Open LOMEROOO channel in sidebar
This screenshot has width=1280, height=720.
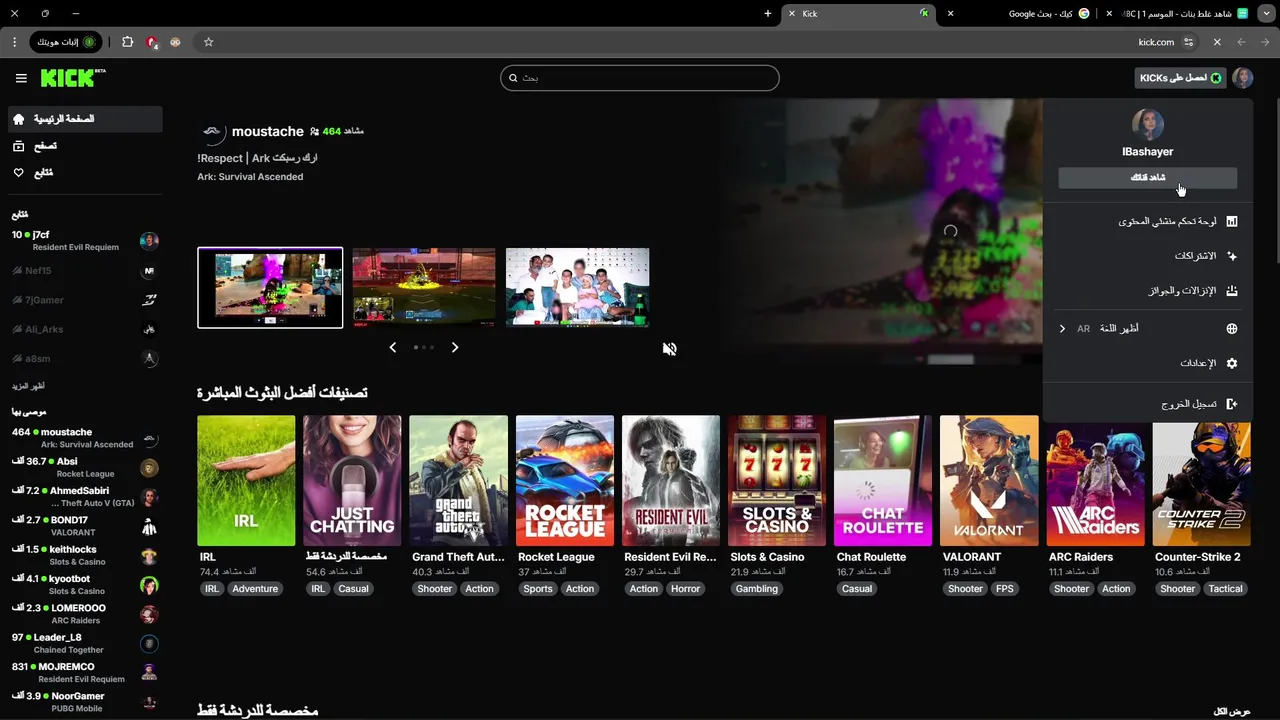[85, 614]
